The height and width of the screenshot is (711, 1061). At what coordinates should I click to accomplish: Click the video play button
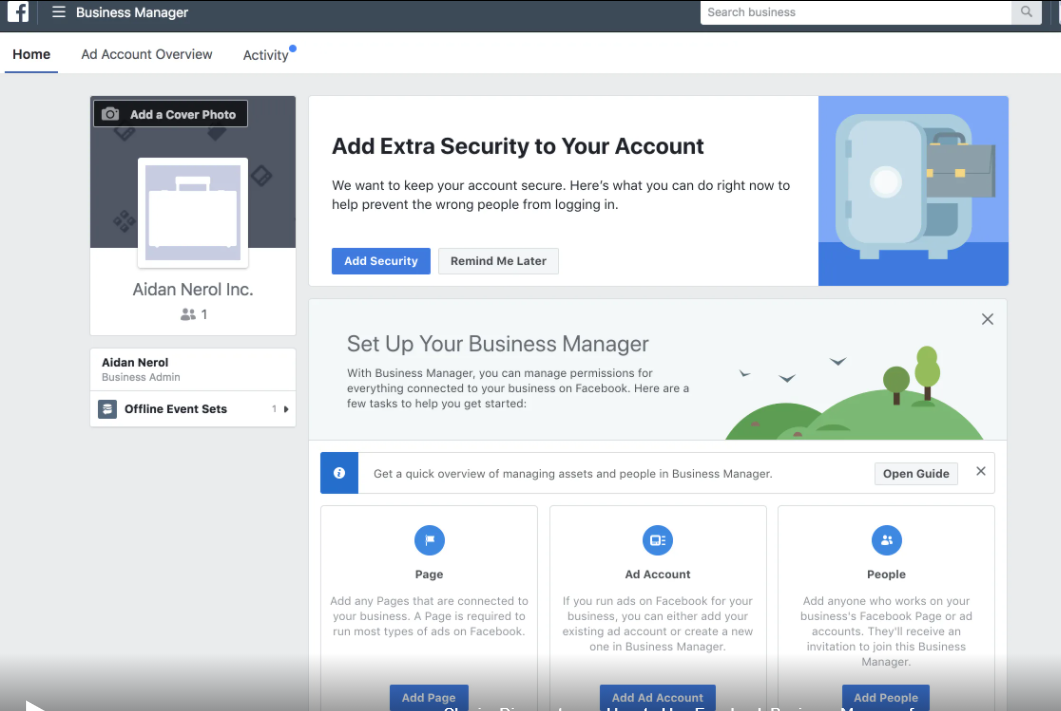point(35,706)
